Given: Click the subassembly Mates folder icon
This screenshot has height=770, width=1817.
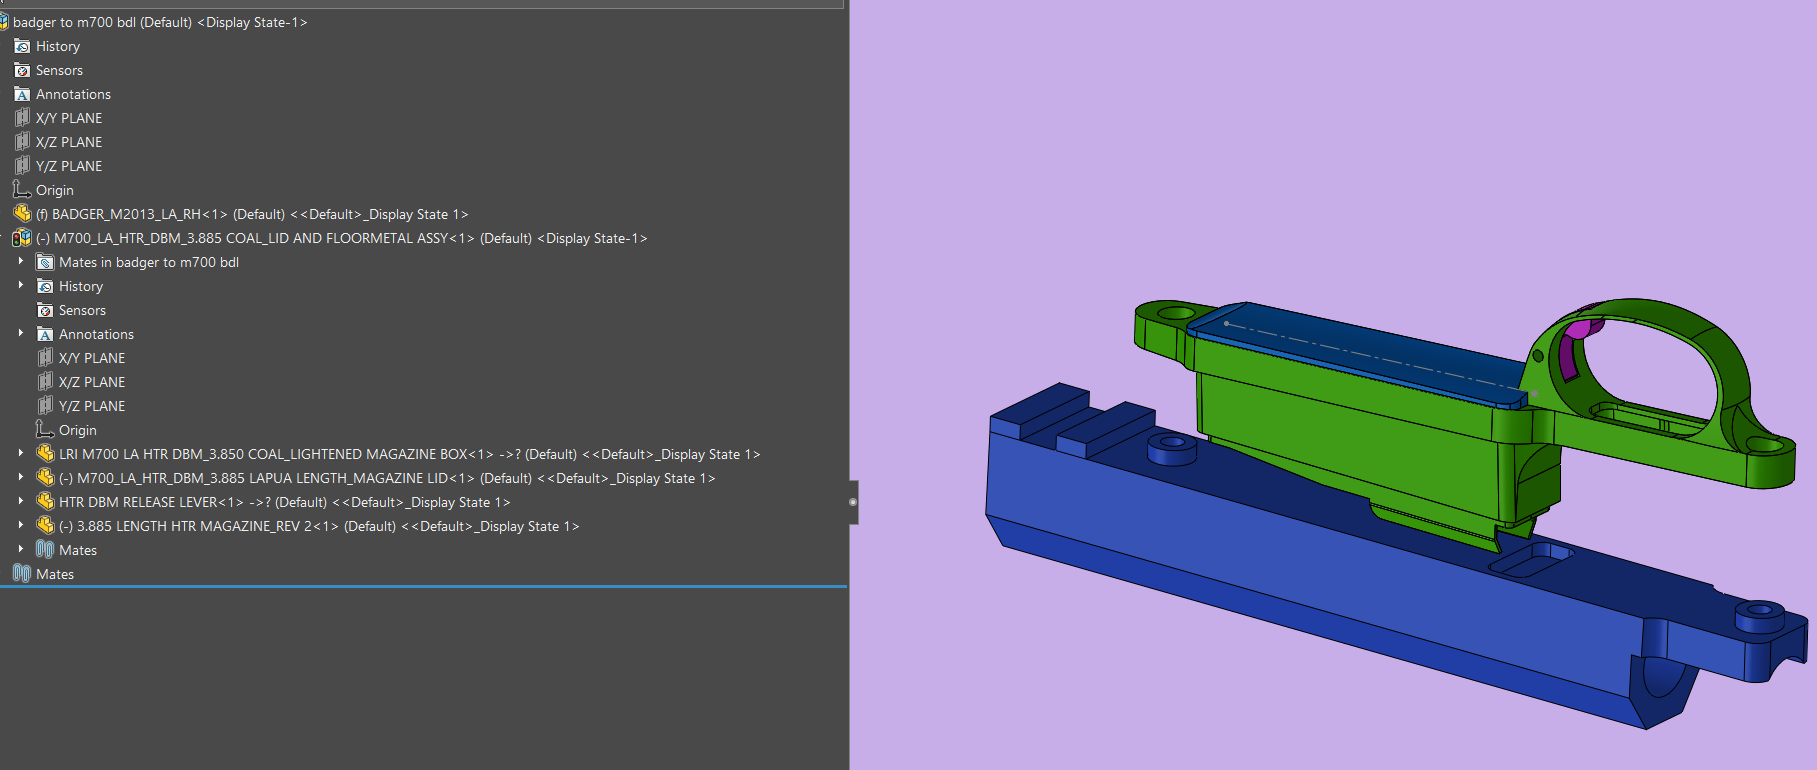Looking at the screenshot, I should [45, 549].
